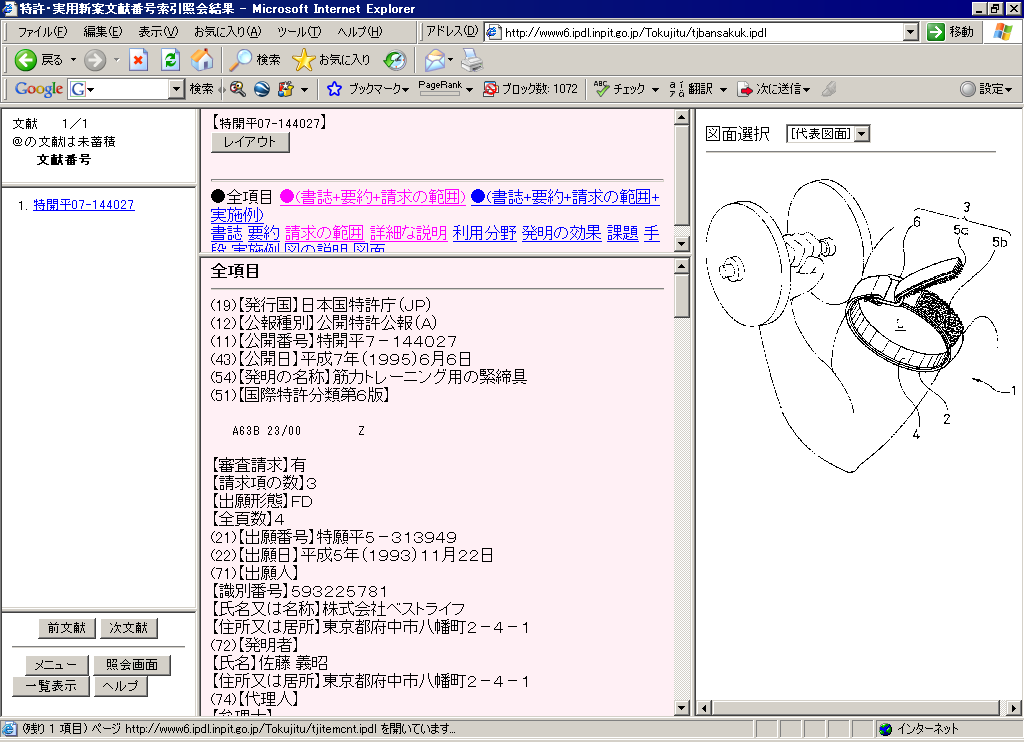Click the Internet zone globe icon in status bar
The image size is (1024, 742).
(x=886, y=729)
